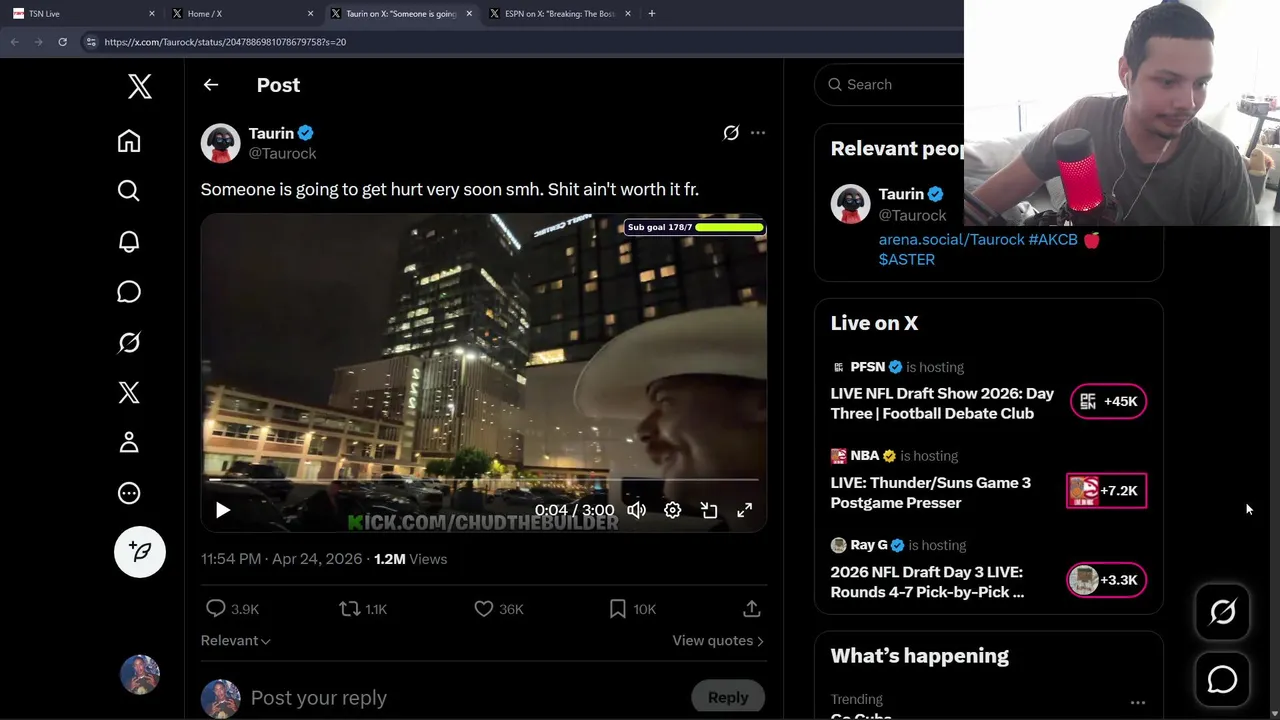Viewport: 1280px width, 720px height.
Task: Open trending item more options dots
Action: tap(1137, 702)
